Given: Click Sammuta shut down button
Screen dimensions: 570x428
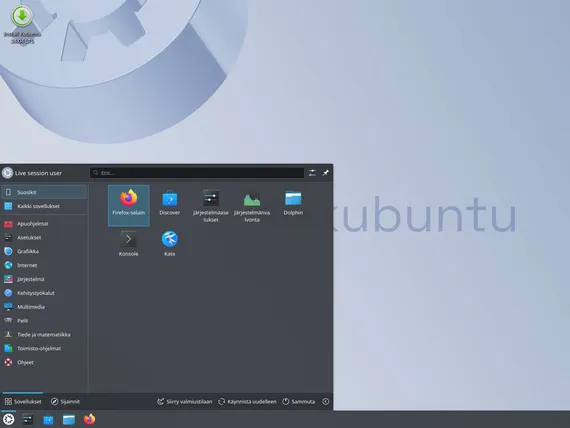Looking at the screenshot, I should pos(299,401).
